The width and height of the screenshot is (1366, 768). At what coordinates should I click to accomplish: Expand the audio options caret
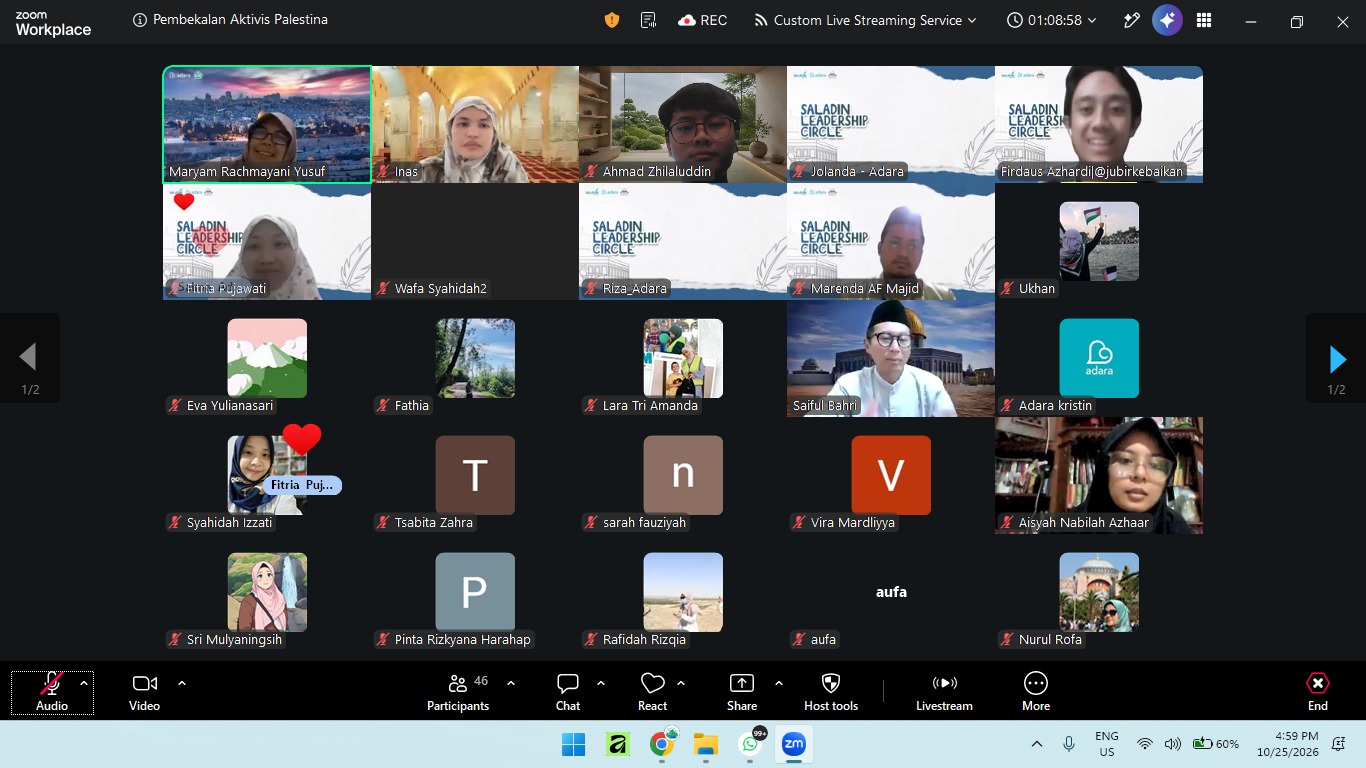(84, 683)
